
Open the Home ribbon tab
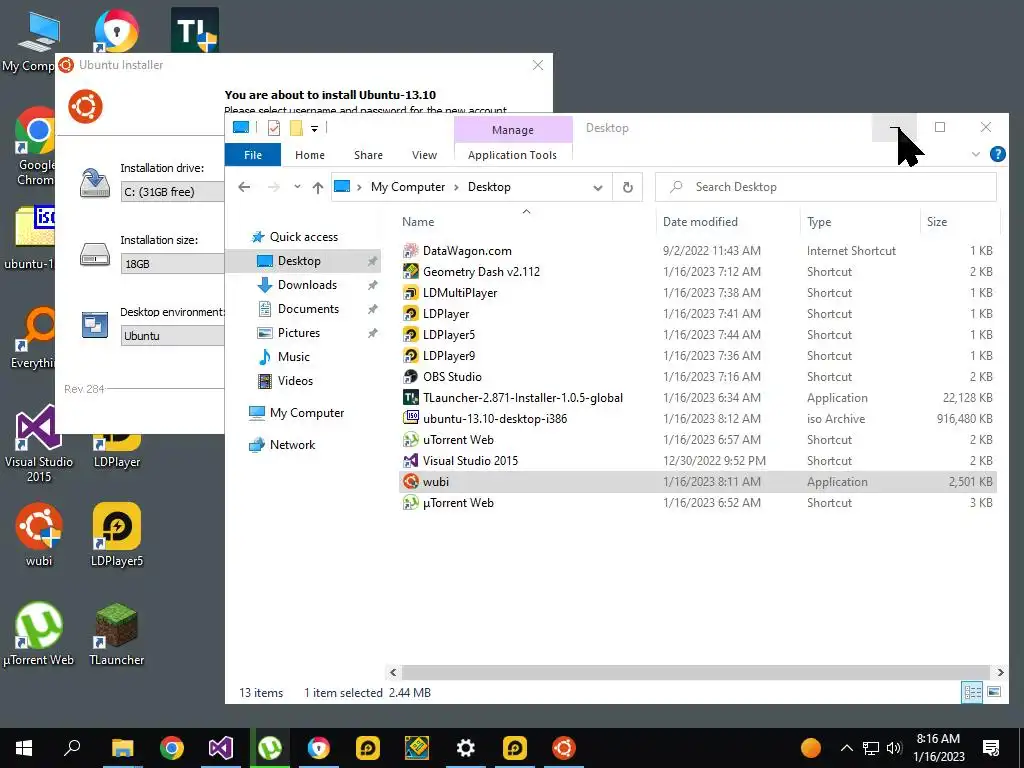coord(310,155)
